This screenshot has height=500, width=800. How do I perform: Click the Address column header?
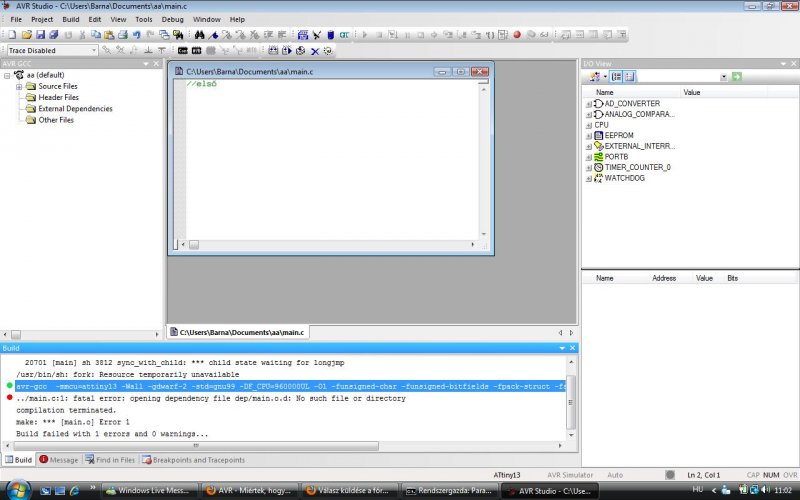(x=664, y=278)
